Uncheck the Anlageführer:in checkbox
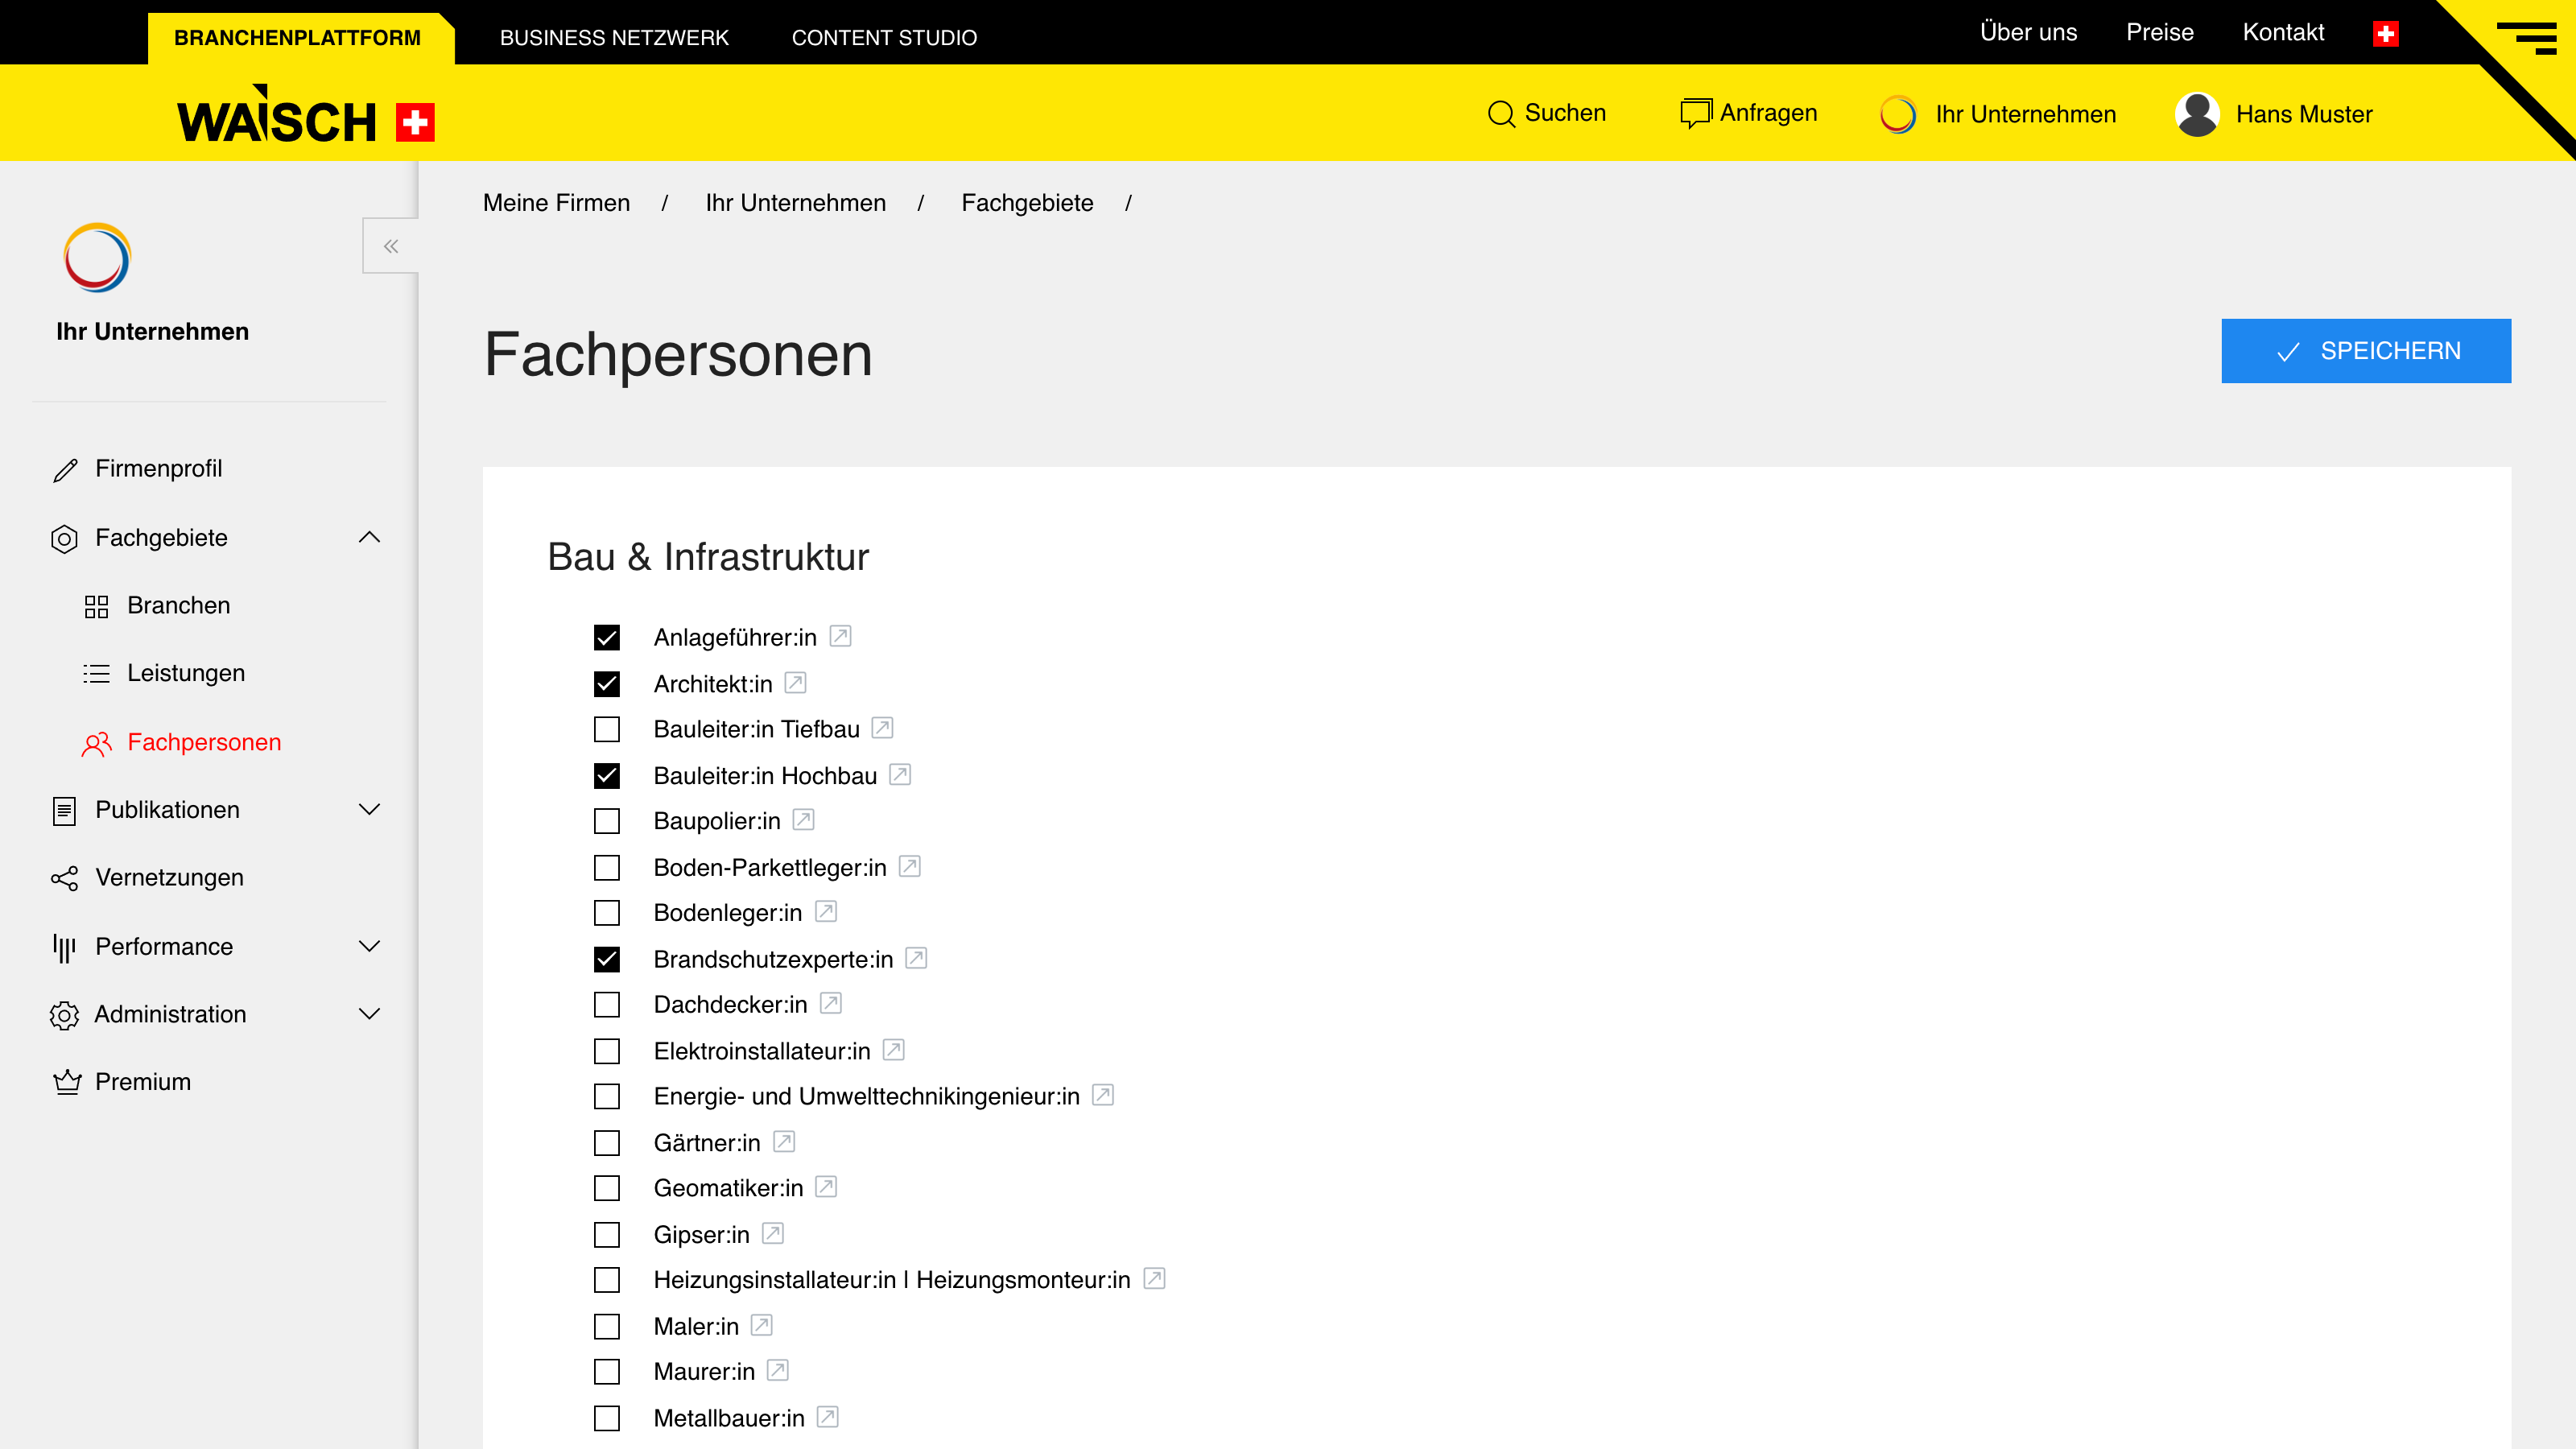This screenshot has width=2576, height=1449. (607, 638)
